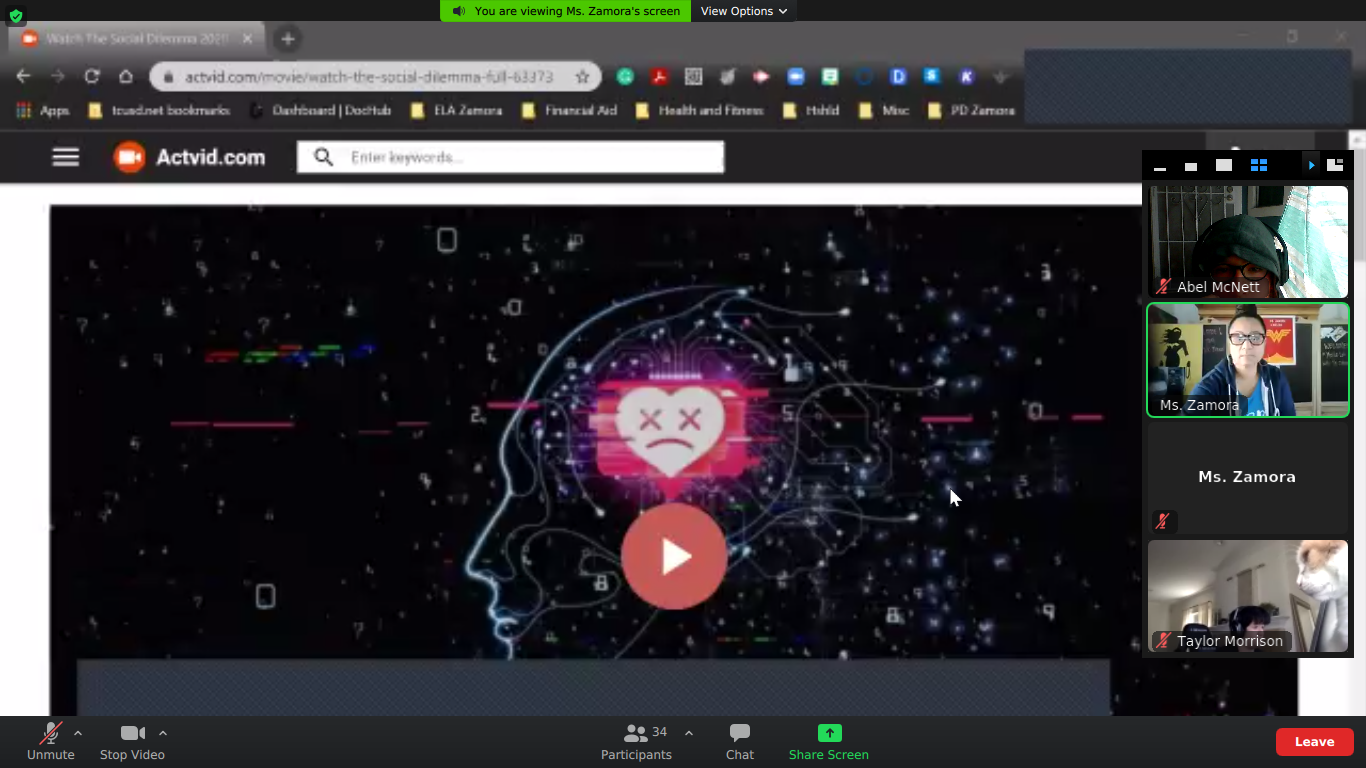
Task: Select Taylor Morrison's video thumbnail
Action: click(x=1248, y=596)
